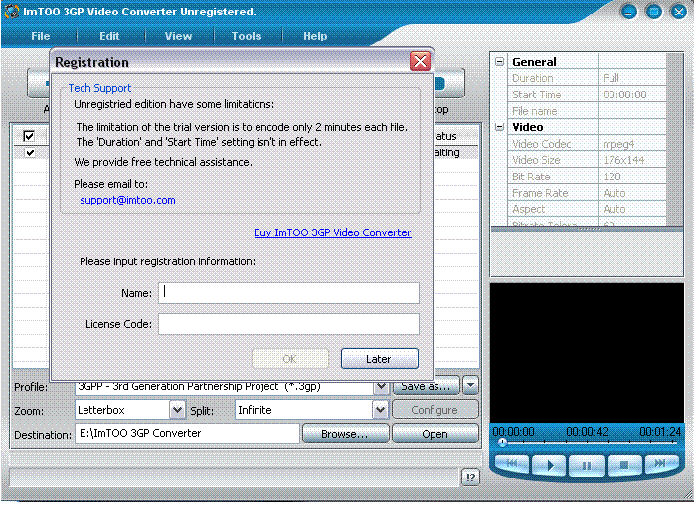
Task: Open the Help menu
Action: tap(315, 36)
